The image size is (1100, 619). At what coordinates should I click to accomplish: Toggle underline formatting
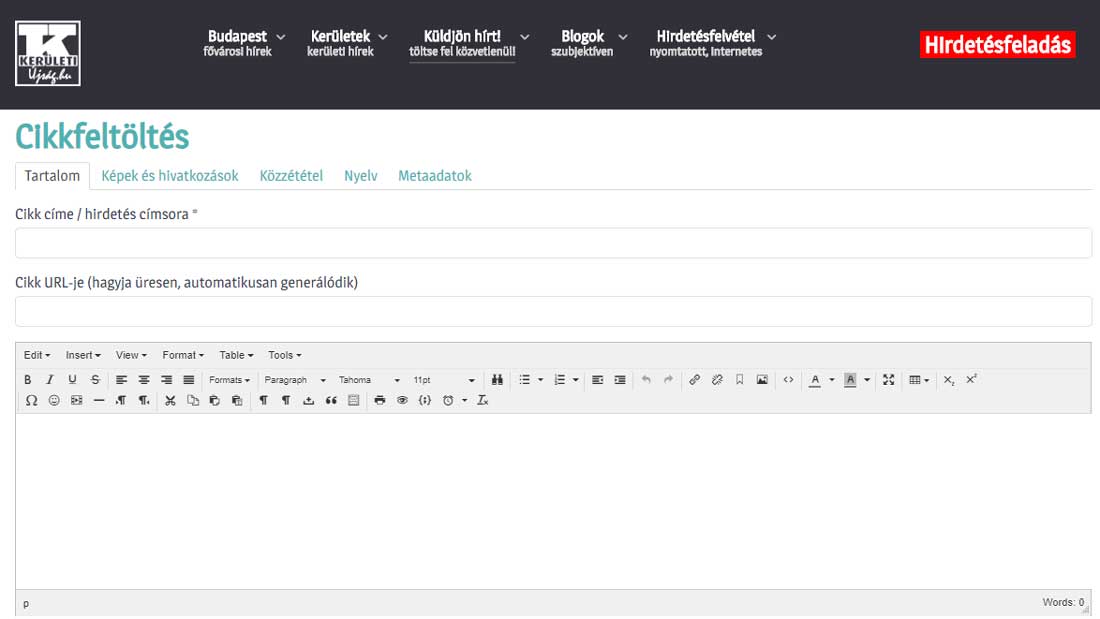point(72,380)
